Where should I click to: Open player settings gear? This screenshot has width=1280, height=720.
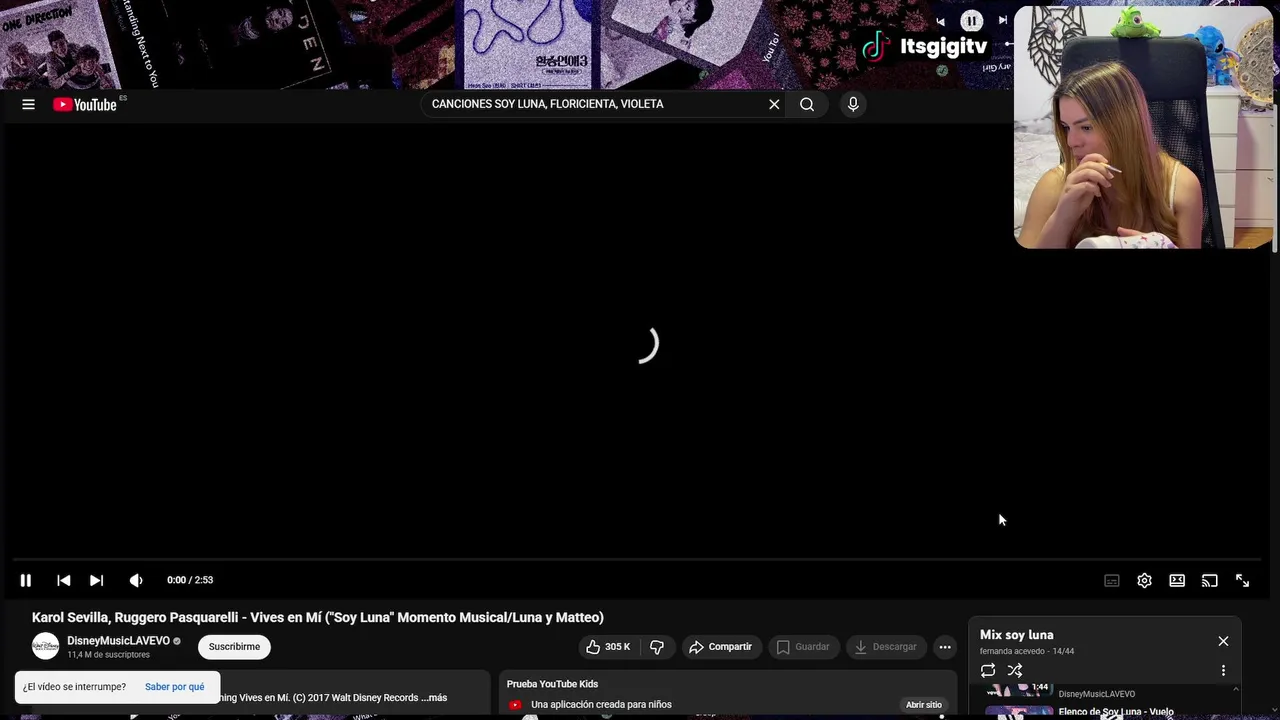point(1144,580)
